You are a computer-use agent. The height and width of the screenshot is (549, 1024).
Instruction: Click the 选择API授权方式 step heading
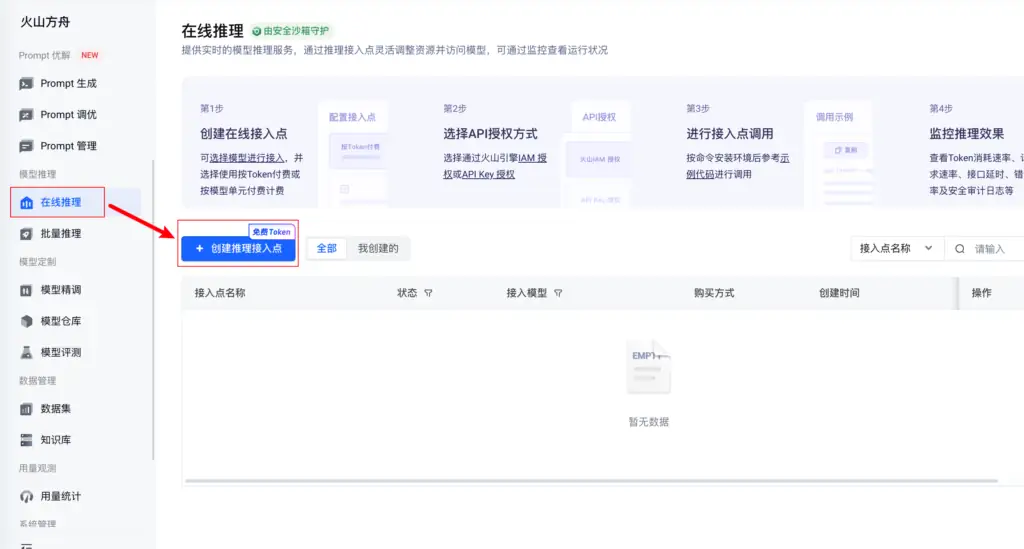(x=490, y=134)
